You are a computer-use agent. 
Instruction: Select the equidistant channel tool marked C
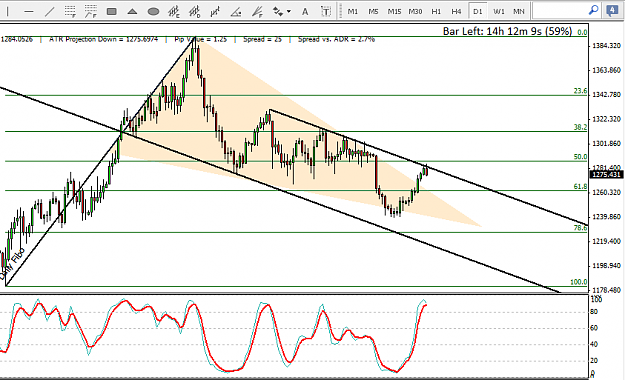tap(174, 12)
